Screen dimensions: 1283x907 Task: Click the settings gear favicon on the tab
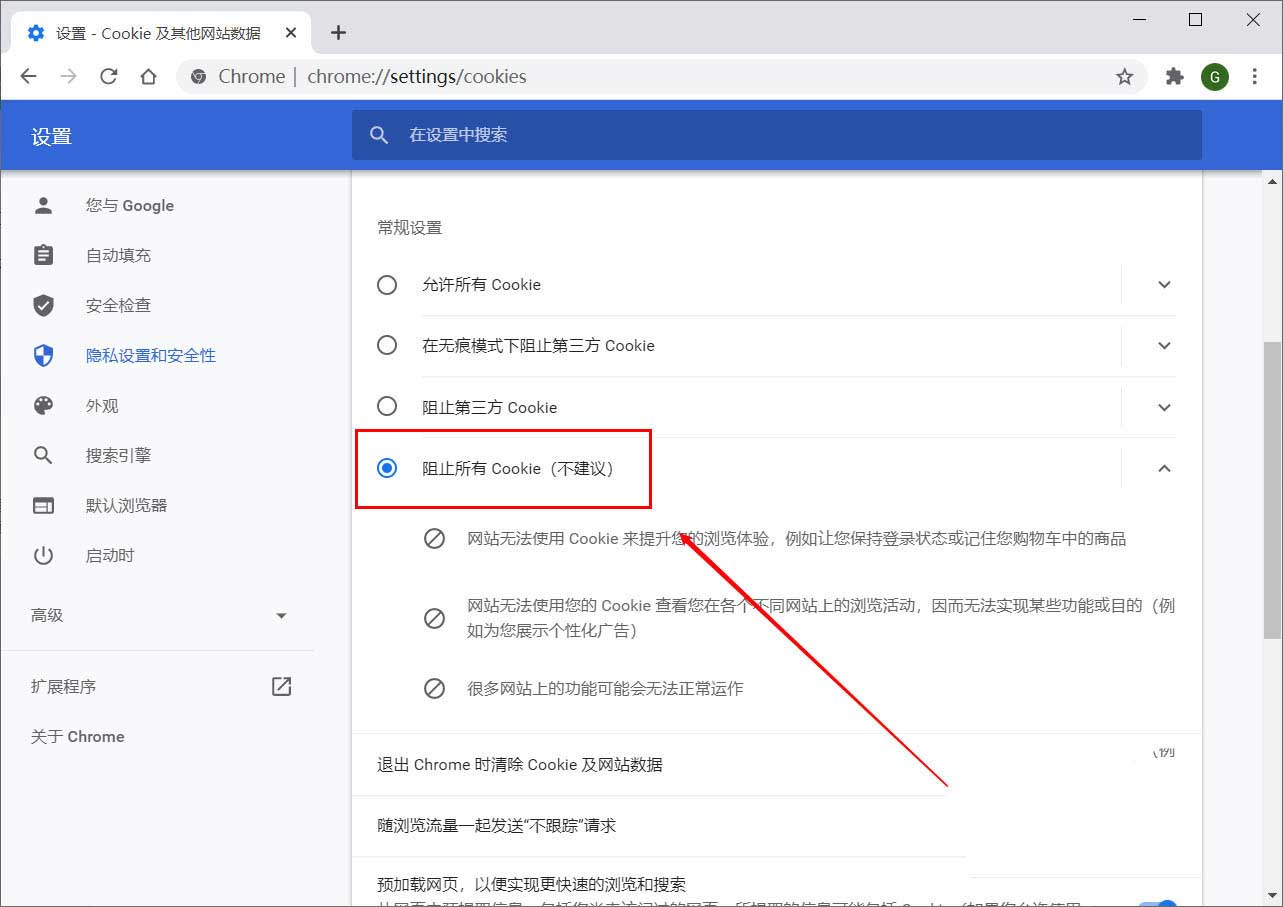(36, 33)
